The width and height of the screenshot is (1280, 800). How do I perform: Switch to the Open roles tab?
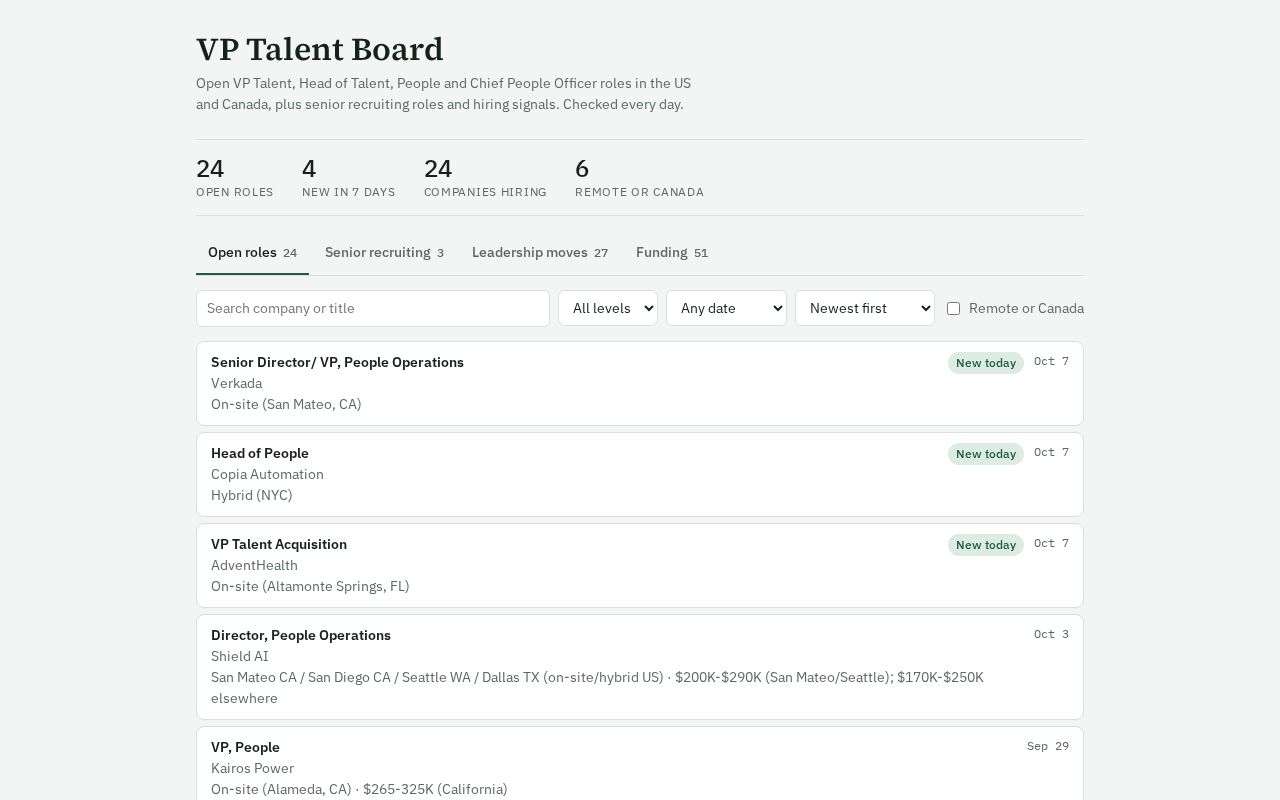252,252
